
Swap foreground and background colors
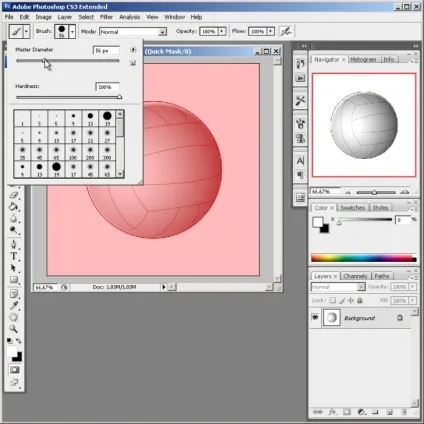(x=18, y=341)
